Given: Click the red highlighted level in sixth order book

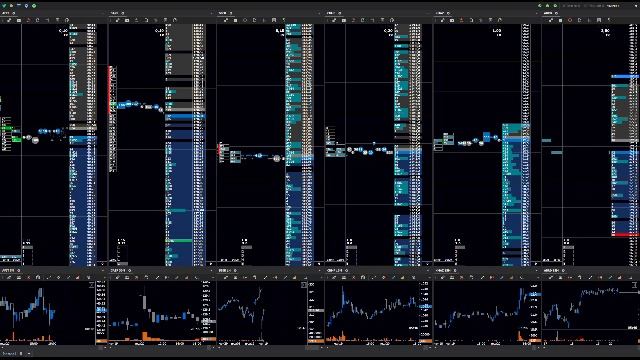Looking at the screenshot, I should 625,235.
